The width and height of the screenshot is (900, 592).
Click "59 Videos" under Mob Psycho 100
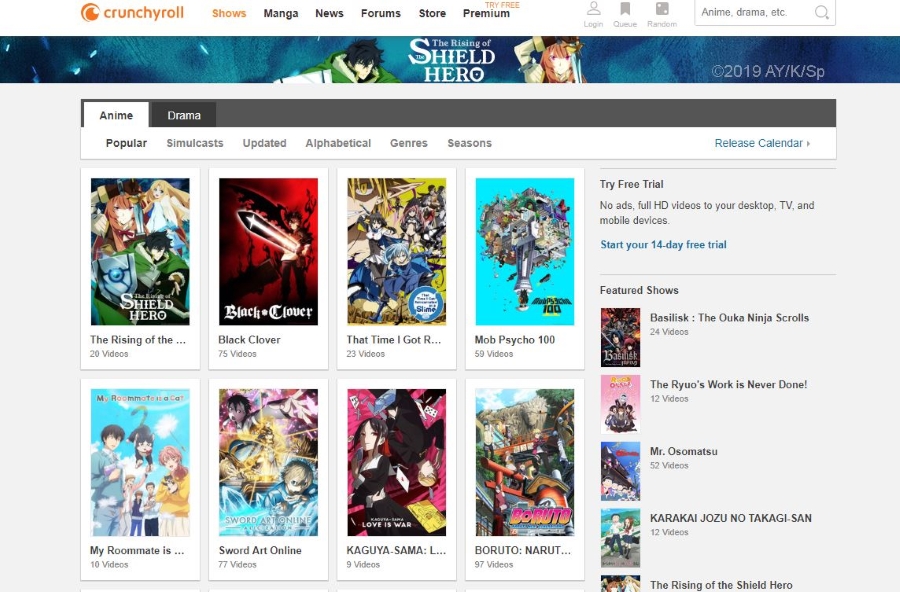click(x=494, y=354)
